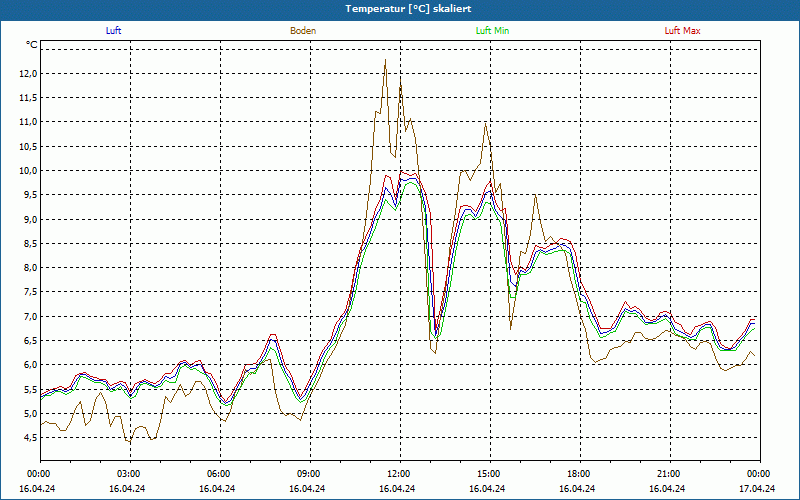Click the Boden curve peak near 11:30
This screenshot has height=500, width=800.
click(x=385, y=60)
